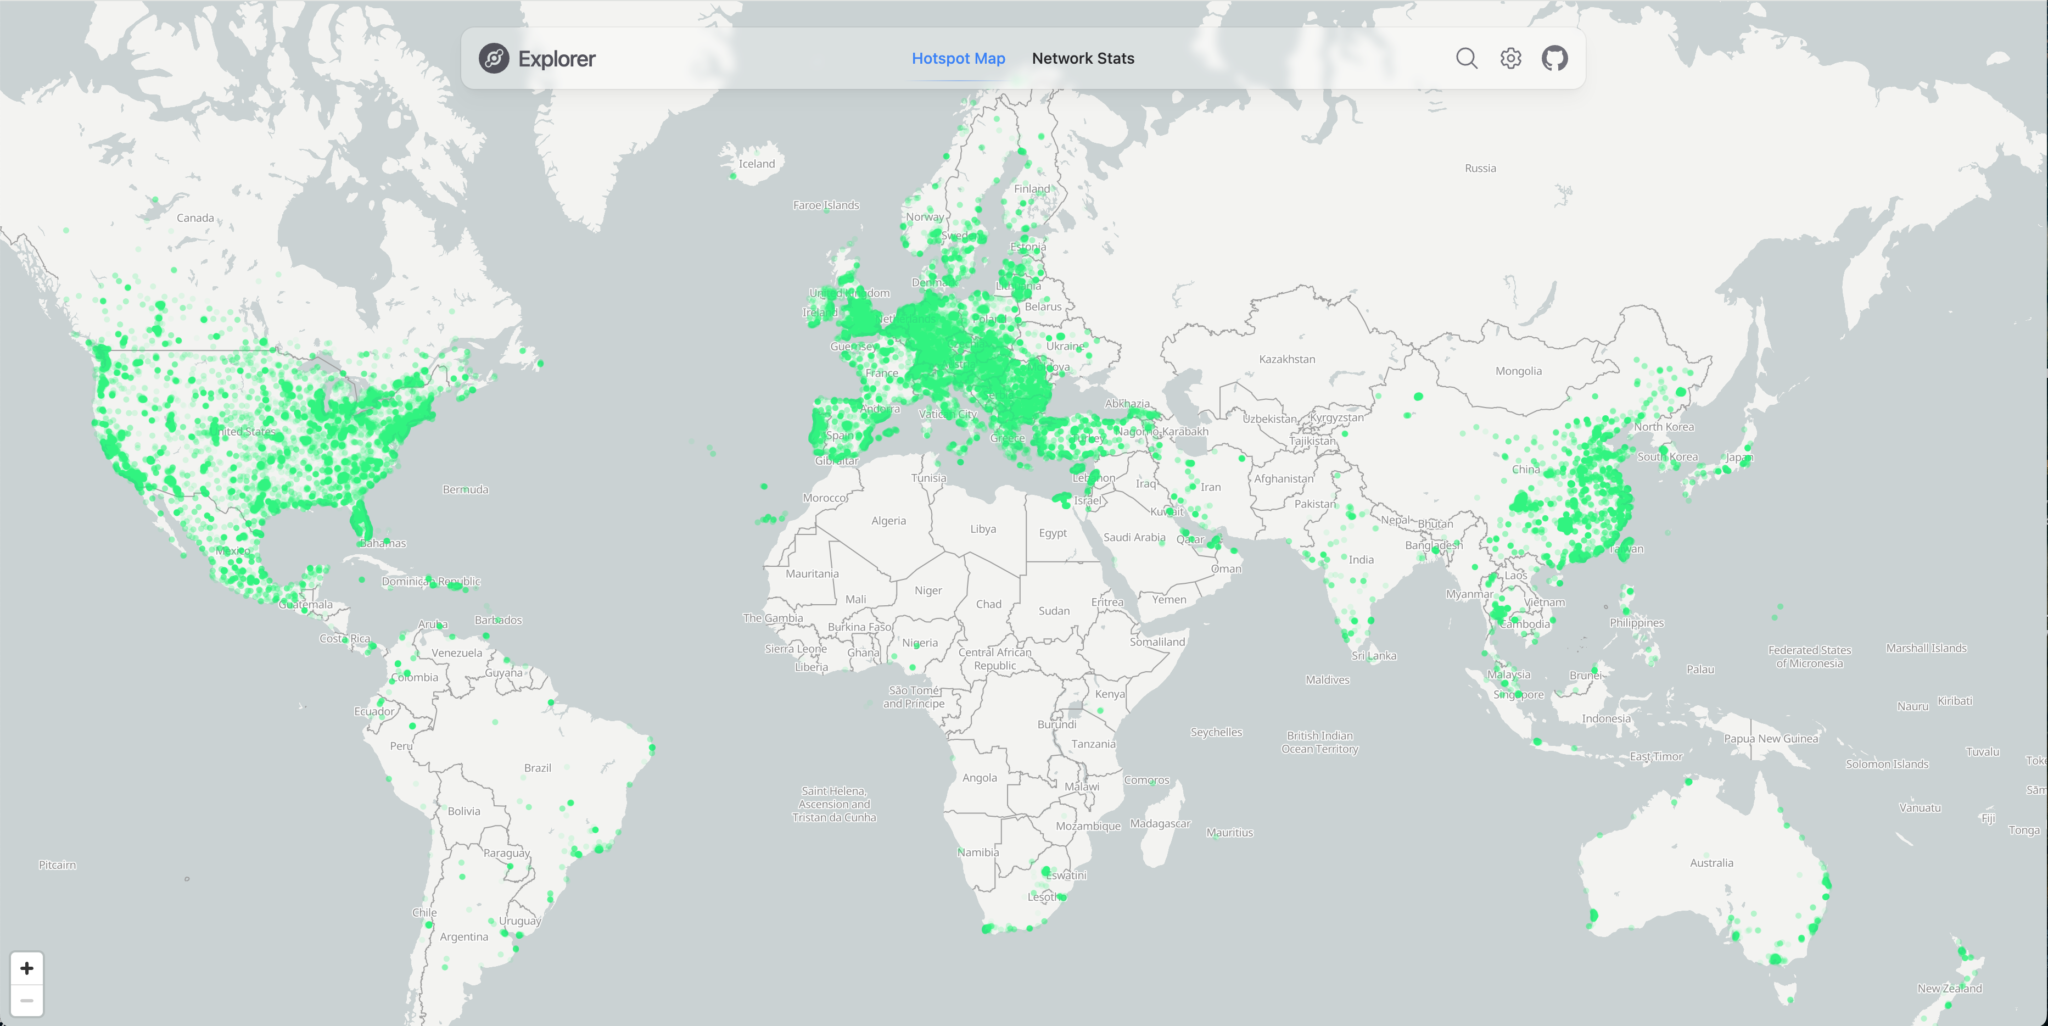Image resolution: width=2048 pixels, height=1026 pixels.
Task: Click the Kazakhstan map label
Action: click(1287, 359)
